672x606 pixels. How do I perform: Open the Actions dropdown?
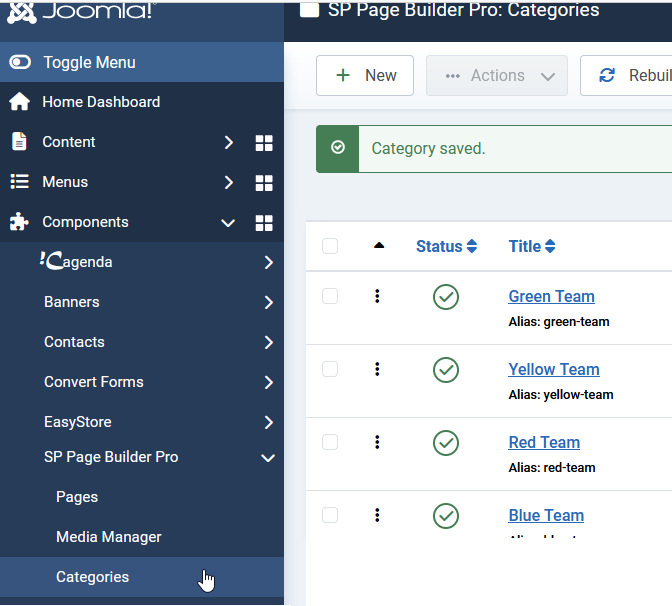tap(497, 75)
